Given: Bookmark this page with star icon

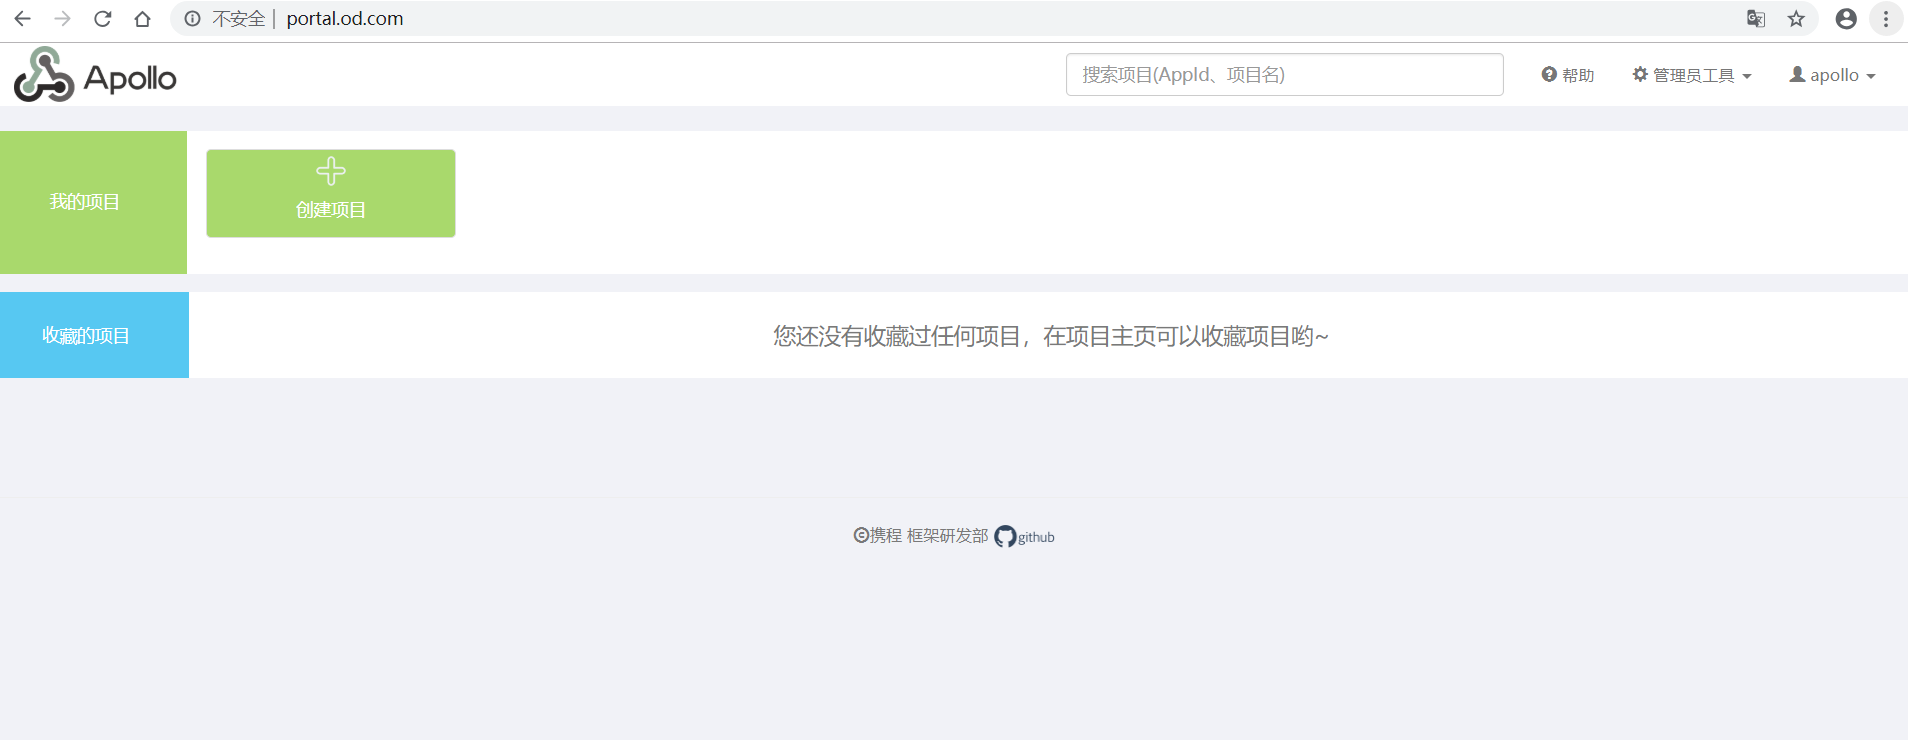Looking at the screenshot, I should tap(1796, 19).
